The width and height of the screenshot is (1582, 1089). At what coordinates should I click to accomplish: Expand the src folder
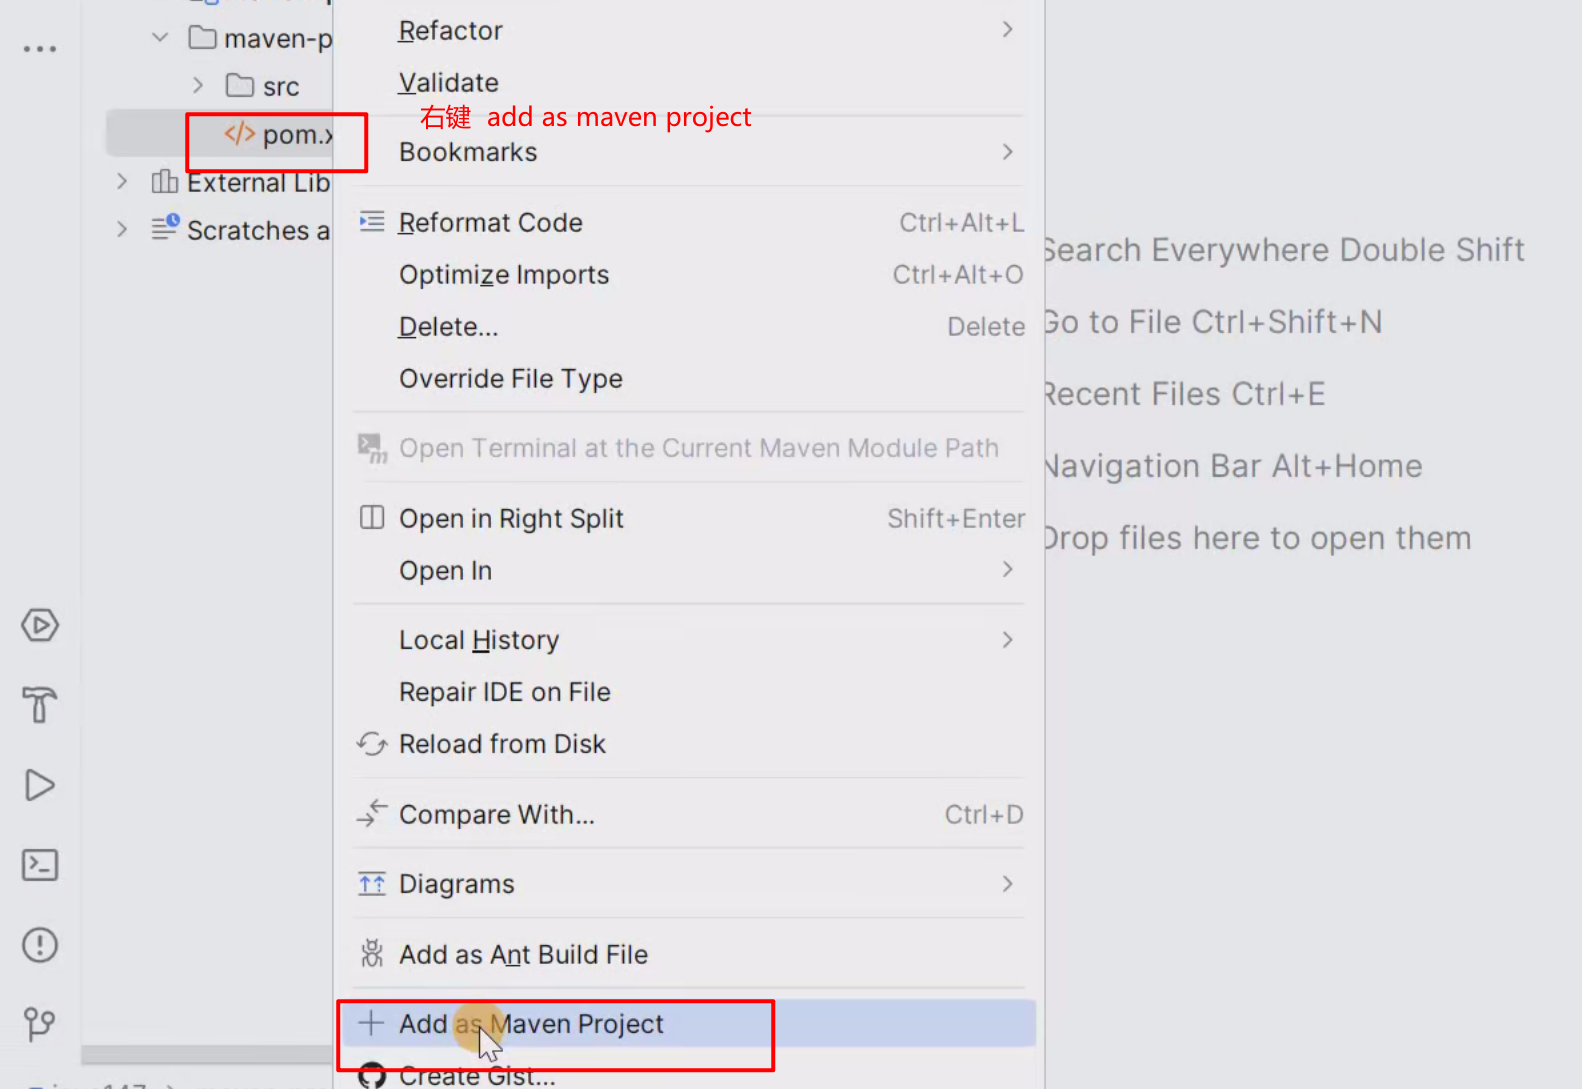pos(198,86)
